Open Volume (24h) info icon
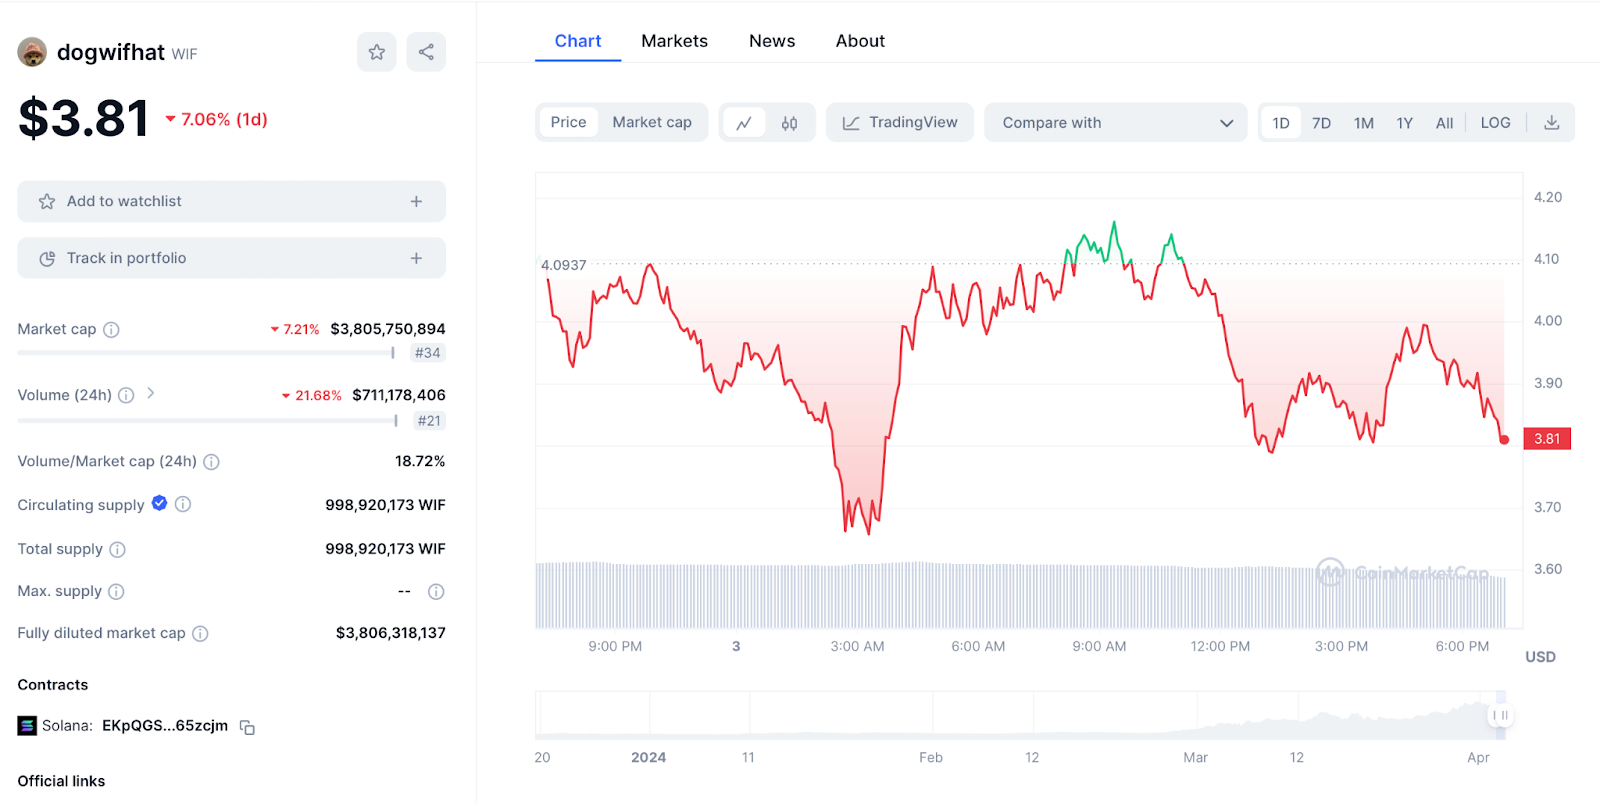This screenshot has width=1600, height=803. pos(126,396)
